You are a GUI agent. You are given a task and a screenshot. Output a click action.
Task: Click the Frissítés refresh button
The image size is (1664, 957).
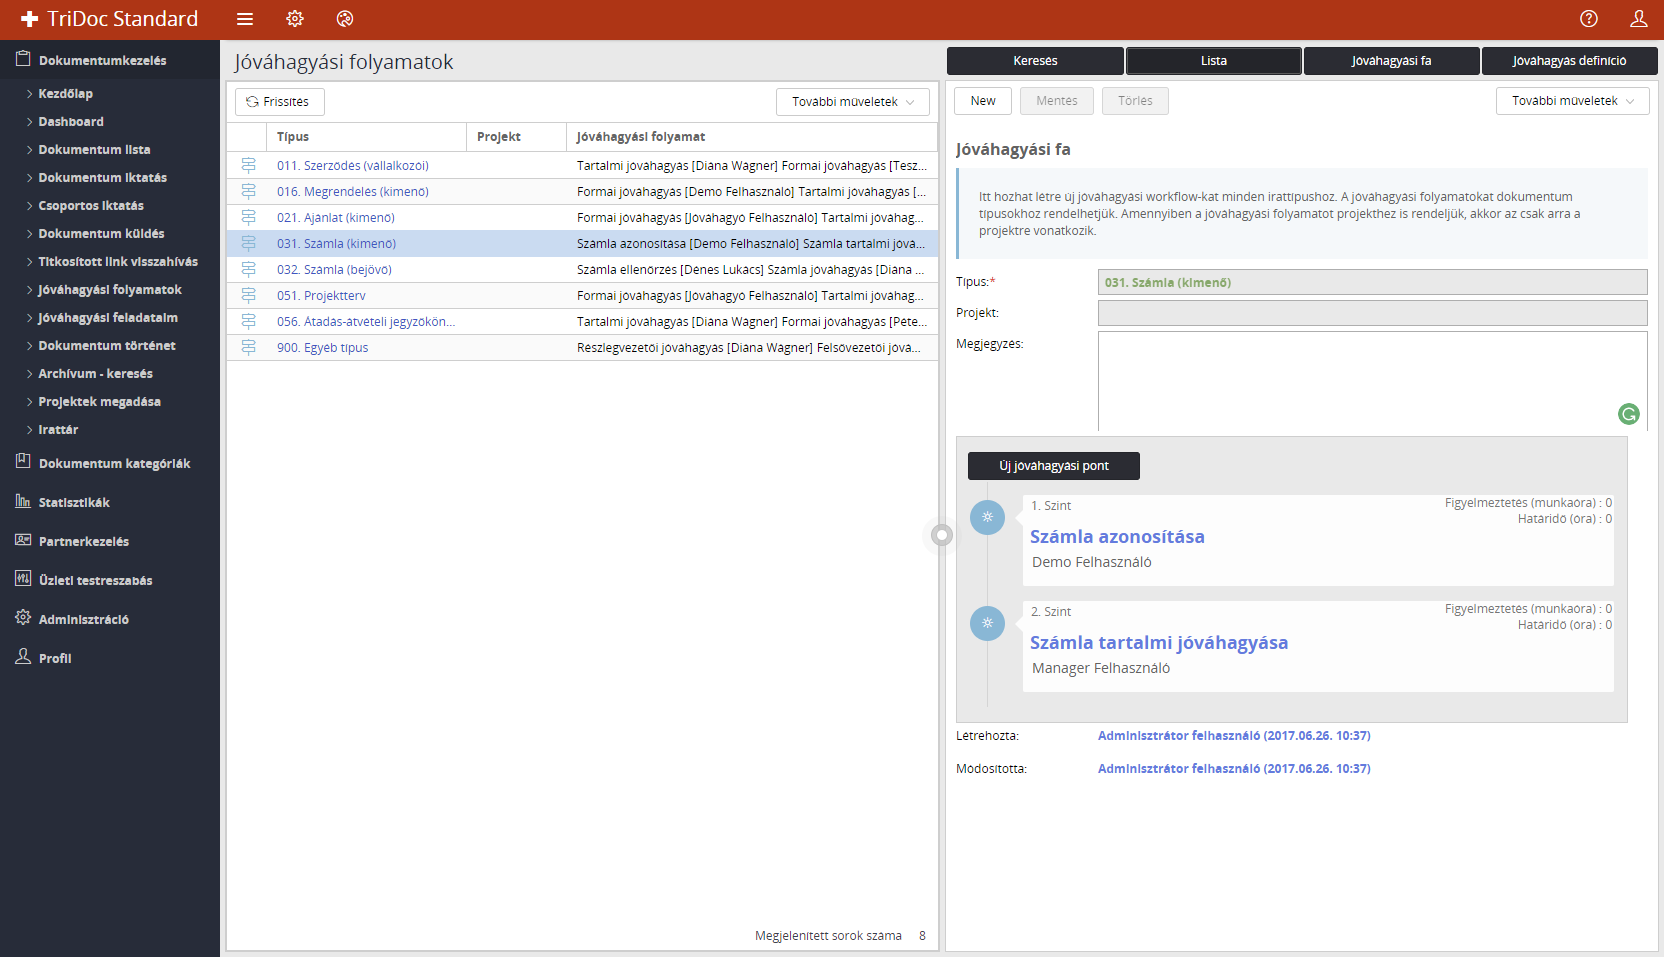pos(280,102)
